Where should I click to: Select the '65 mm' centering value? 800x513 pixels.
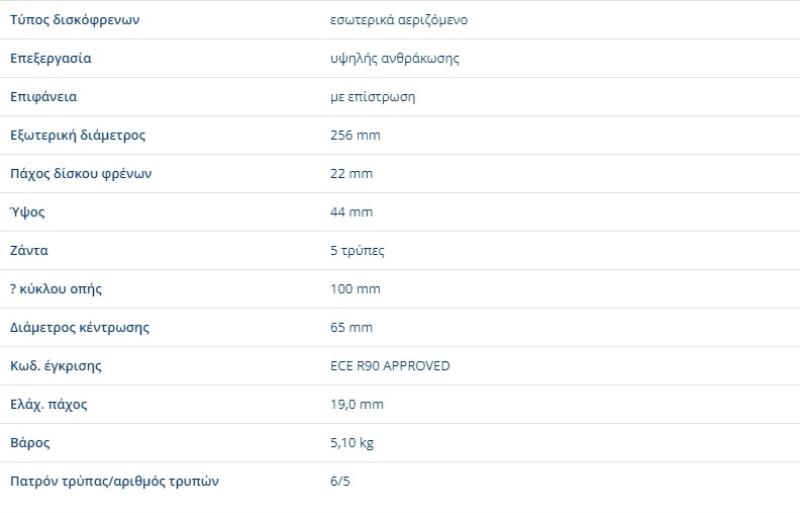(x=351, y=328)
